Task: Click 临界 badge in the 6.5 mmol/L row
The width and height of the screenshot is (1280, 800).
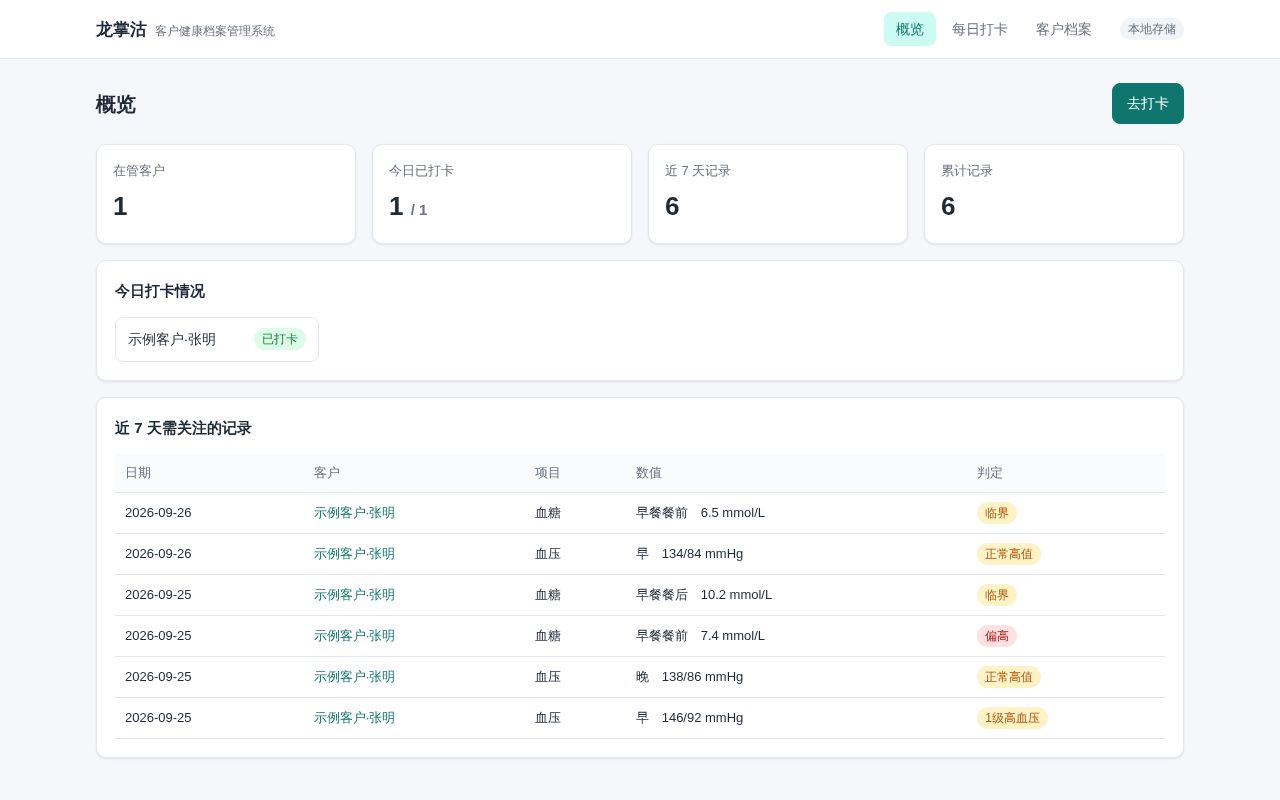Action: (997, 513)
